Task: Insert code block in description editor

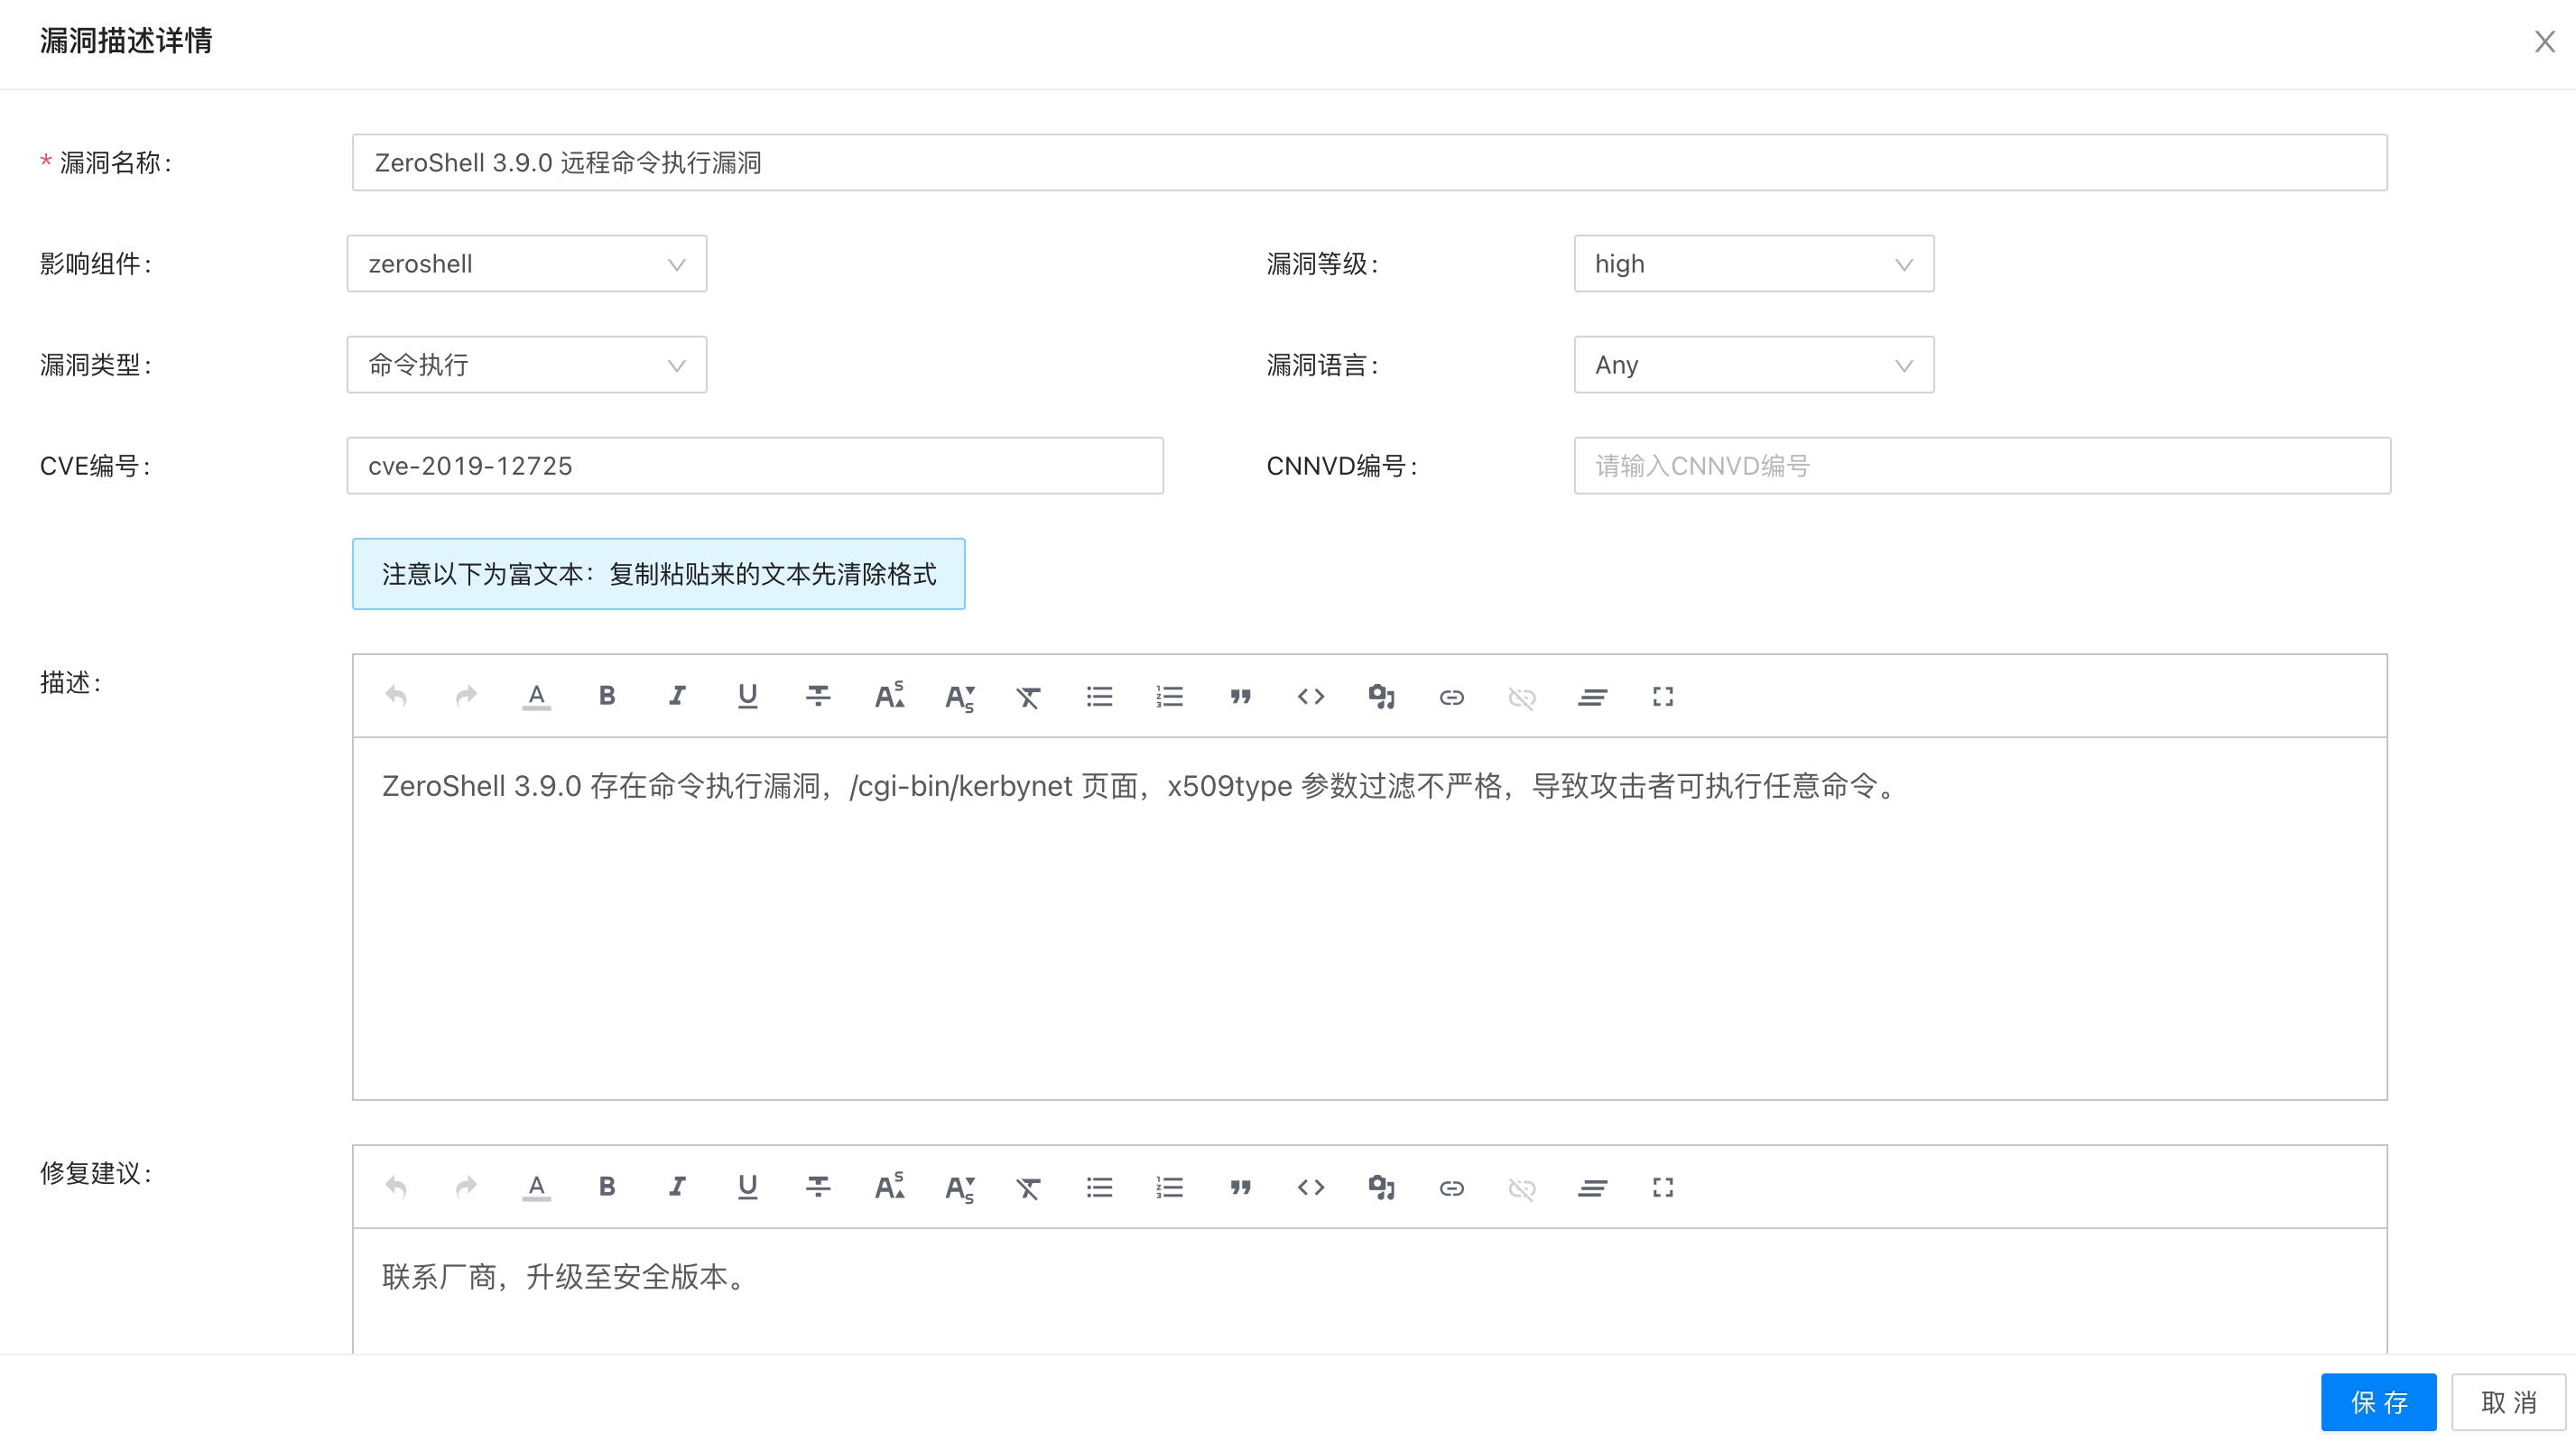Action: 1311,696
